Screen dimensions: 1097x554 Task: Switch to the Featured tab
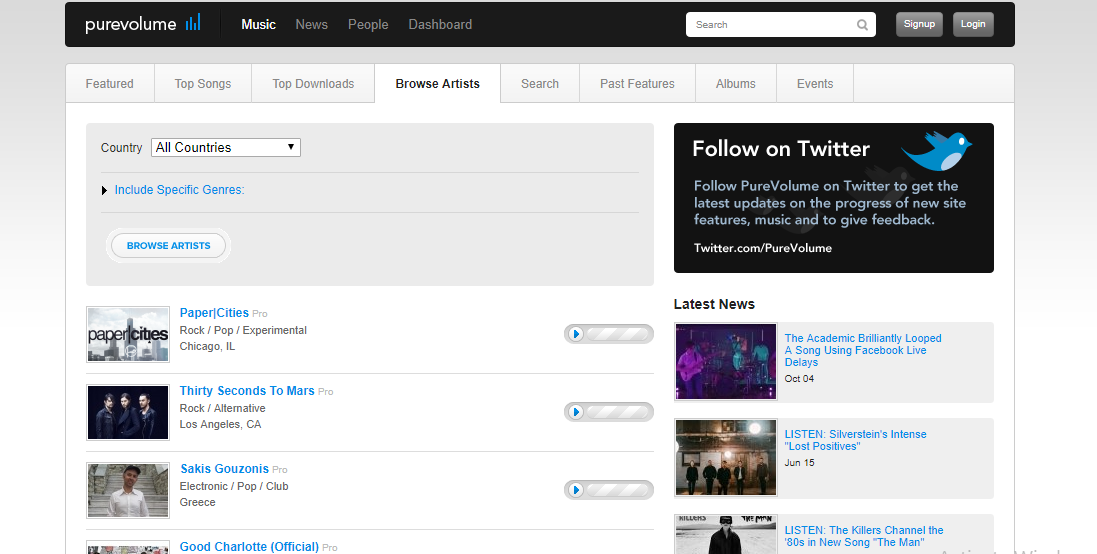point(110,83)
